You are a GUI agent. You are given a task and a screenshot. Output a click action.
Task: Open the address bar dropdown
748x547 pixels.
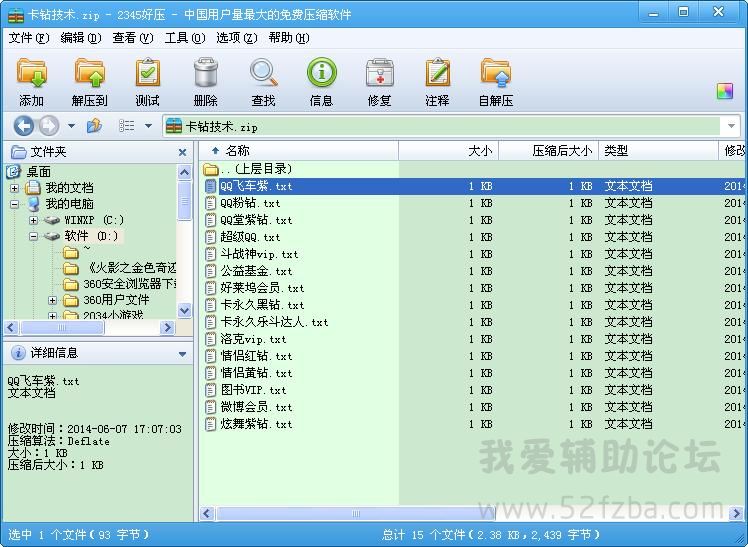pyautogui.click(x=731, y=126)
